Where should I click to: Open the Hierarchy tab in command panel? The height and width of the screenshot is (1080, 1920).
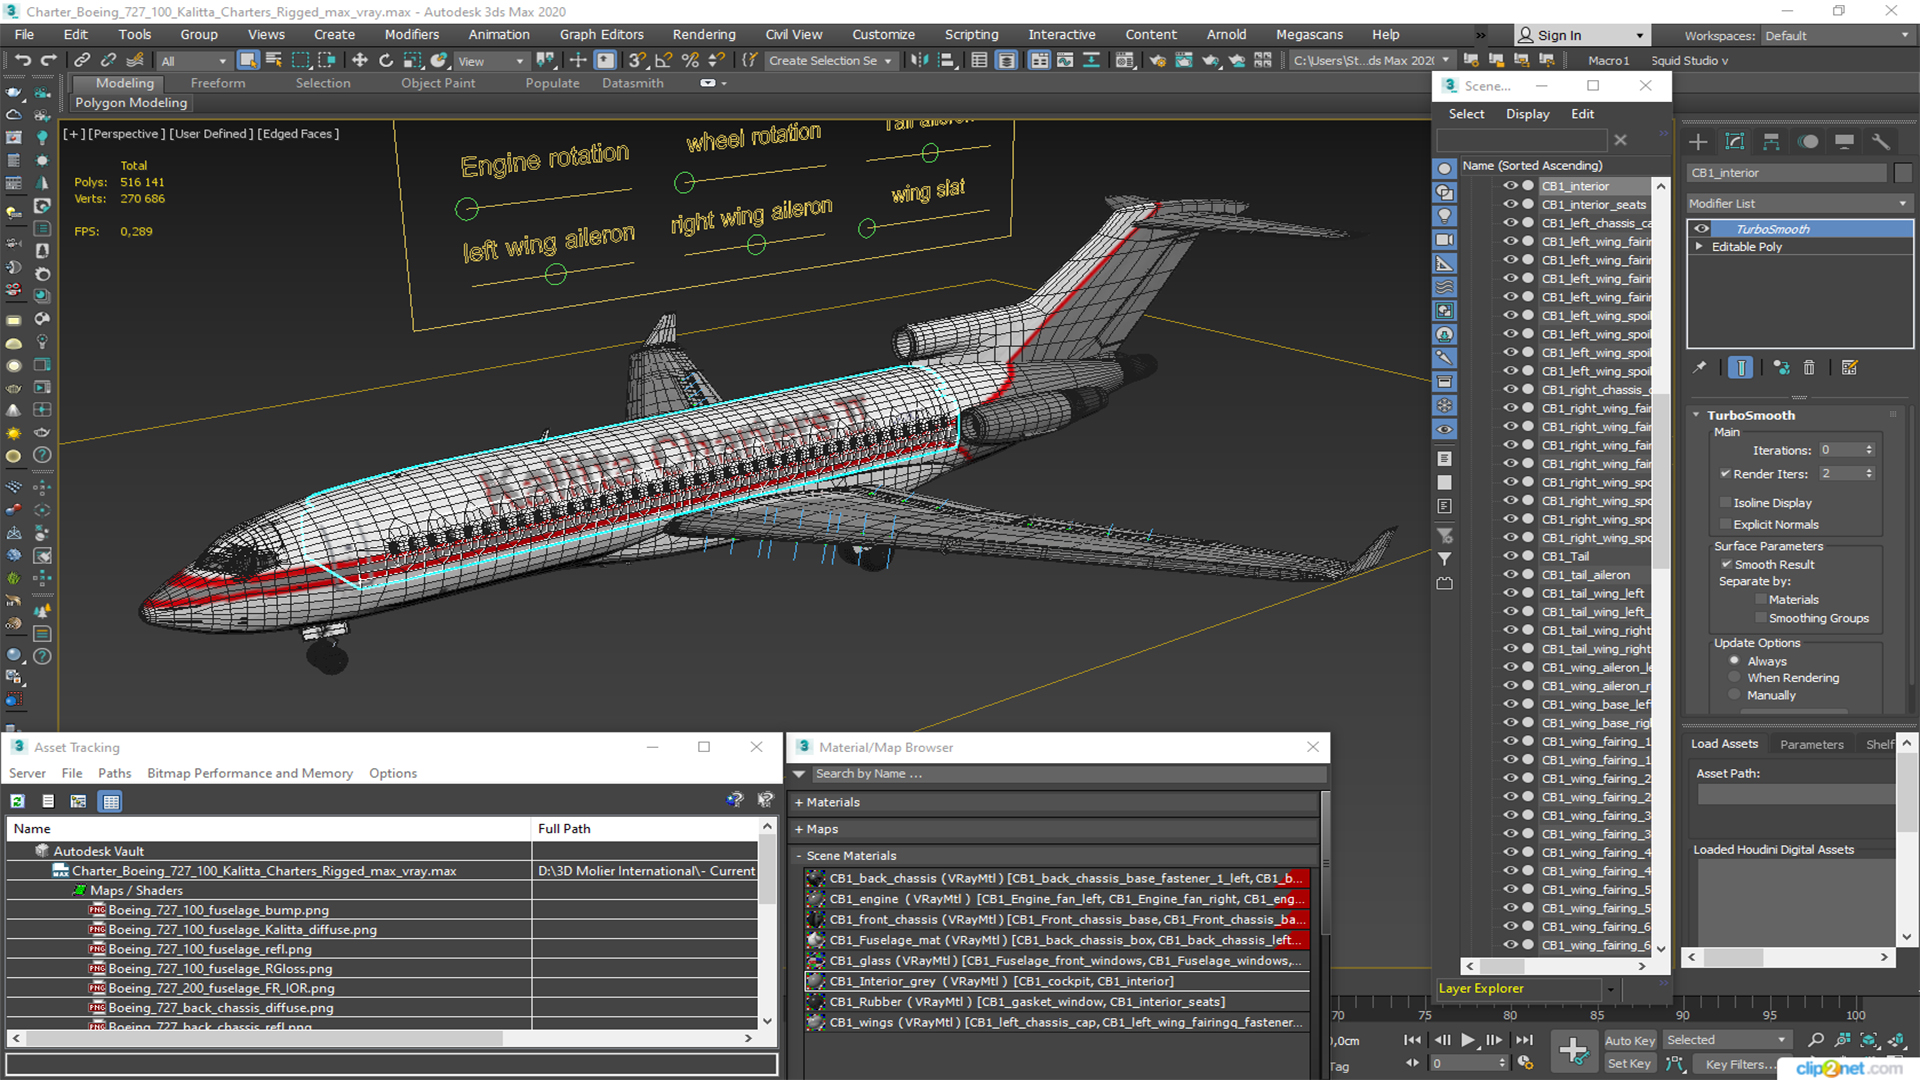pos(1771,142)
